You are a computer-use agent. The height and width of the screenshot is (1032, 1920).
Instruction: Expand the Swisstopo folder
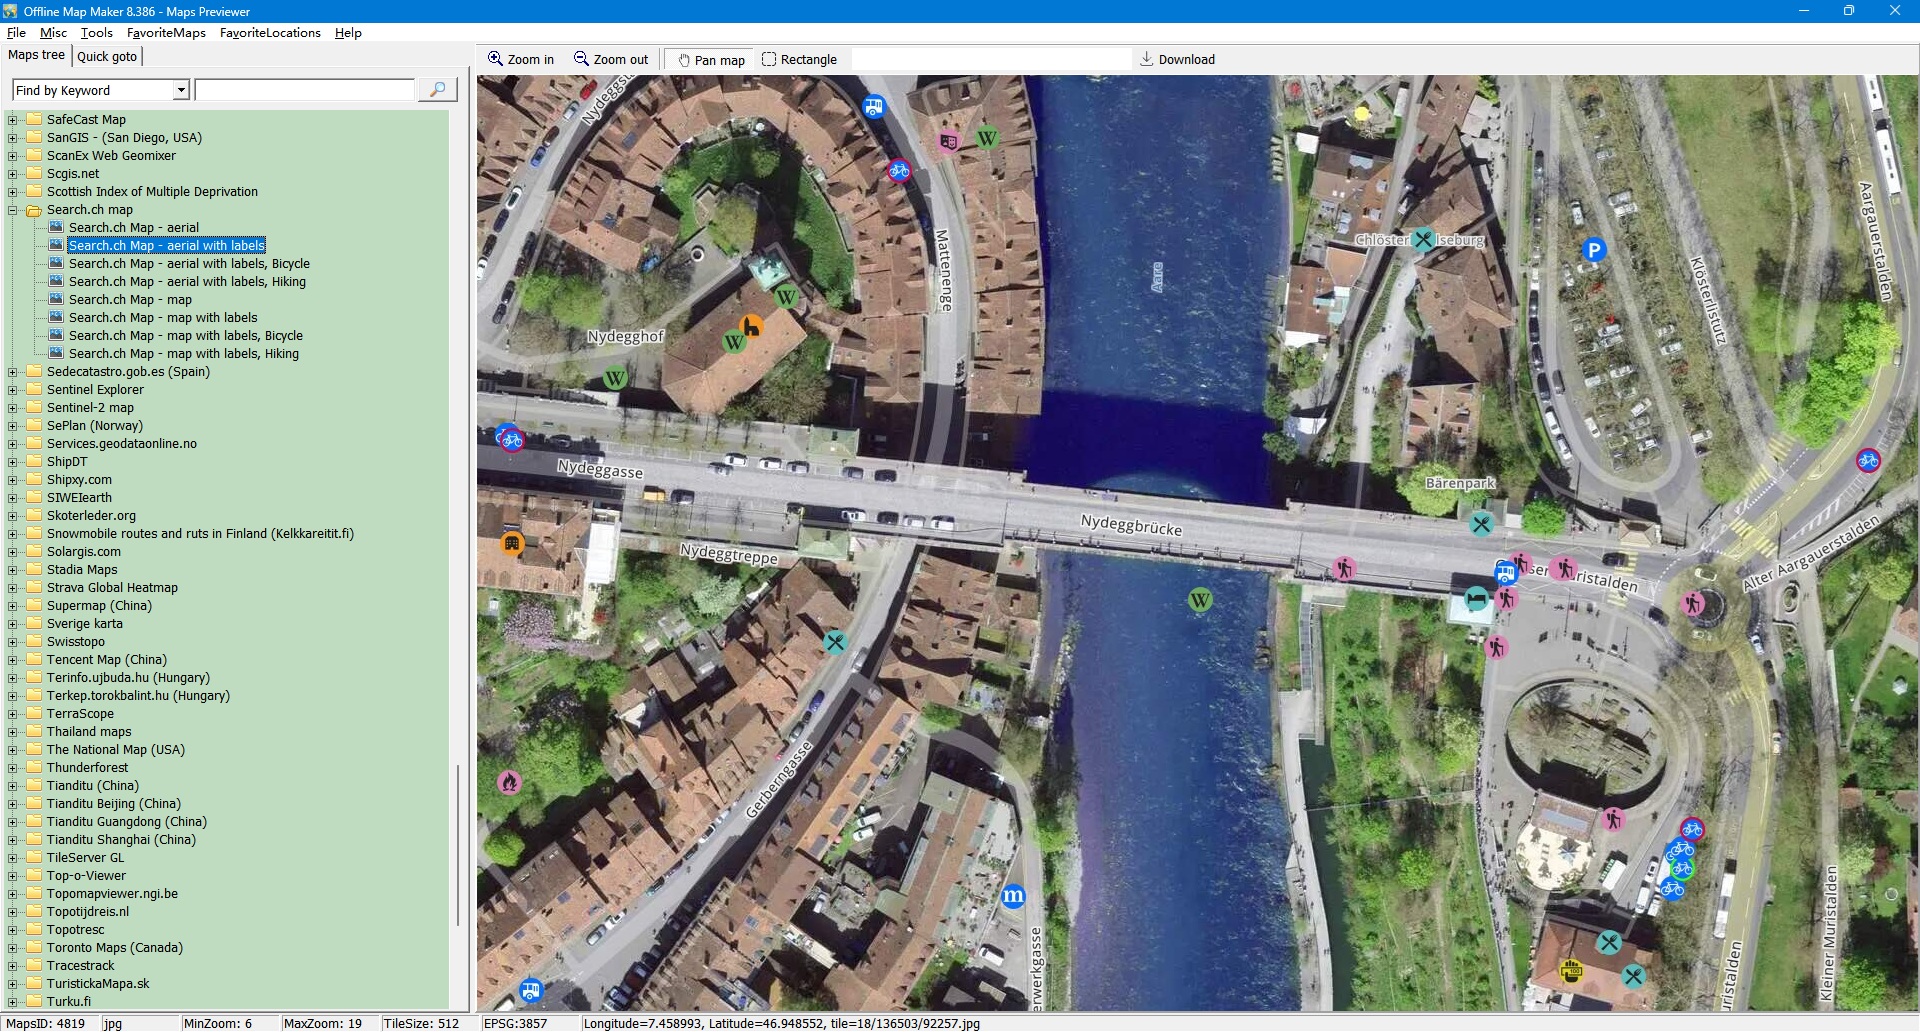tap(13, 642)
